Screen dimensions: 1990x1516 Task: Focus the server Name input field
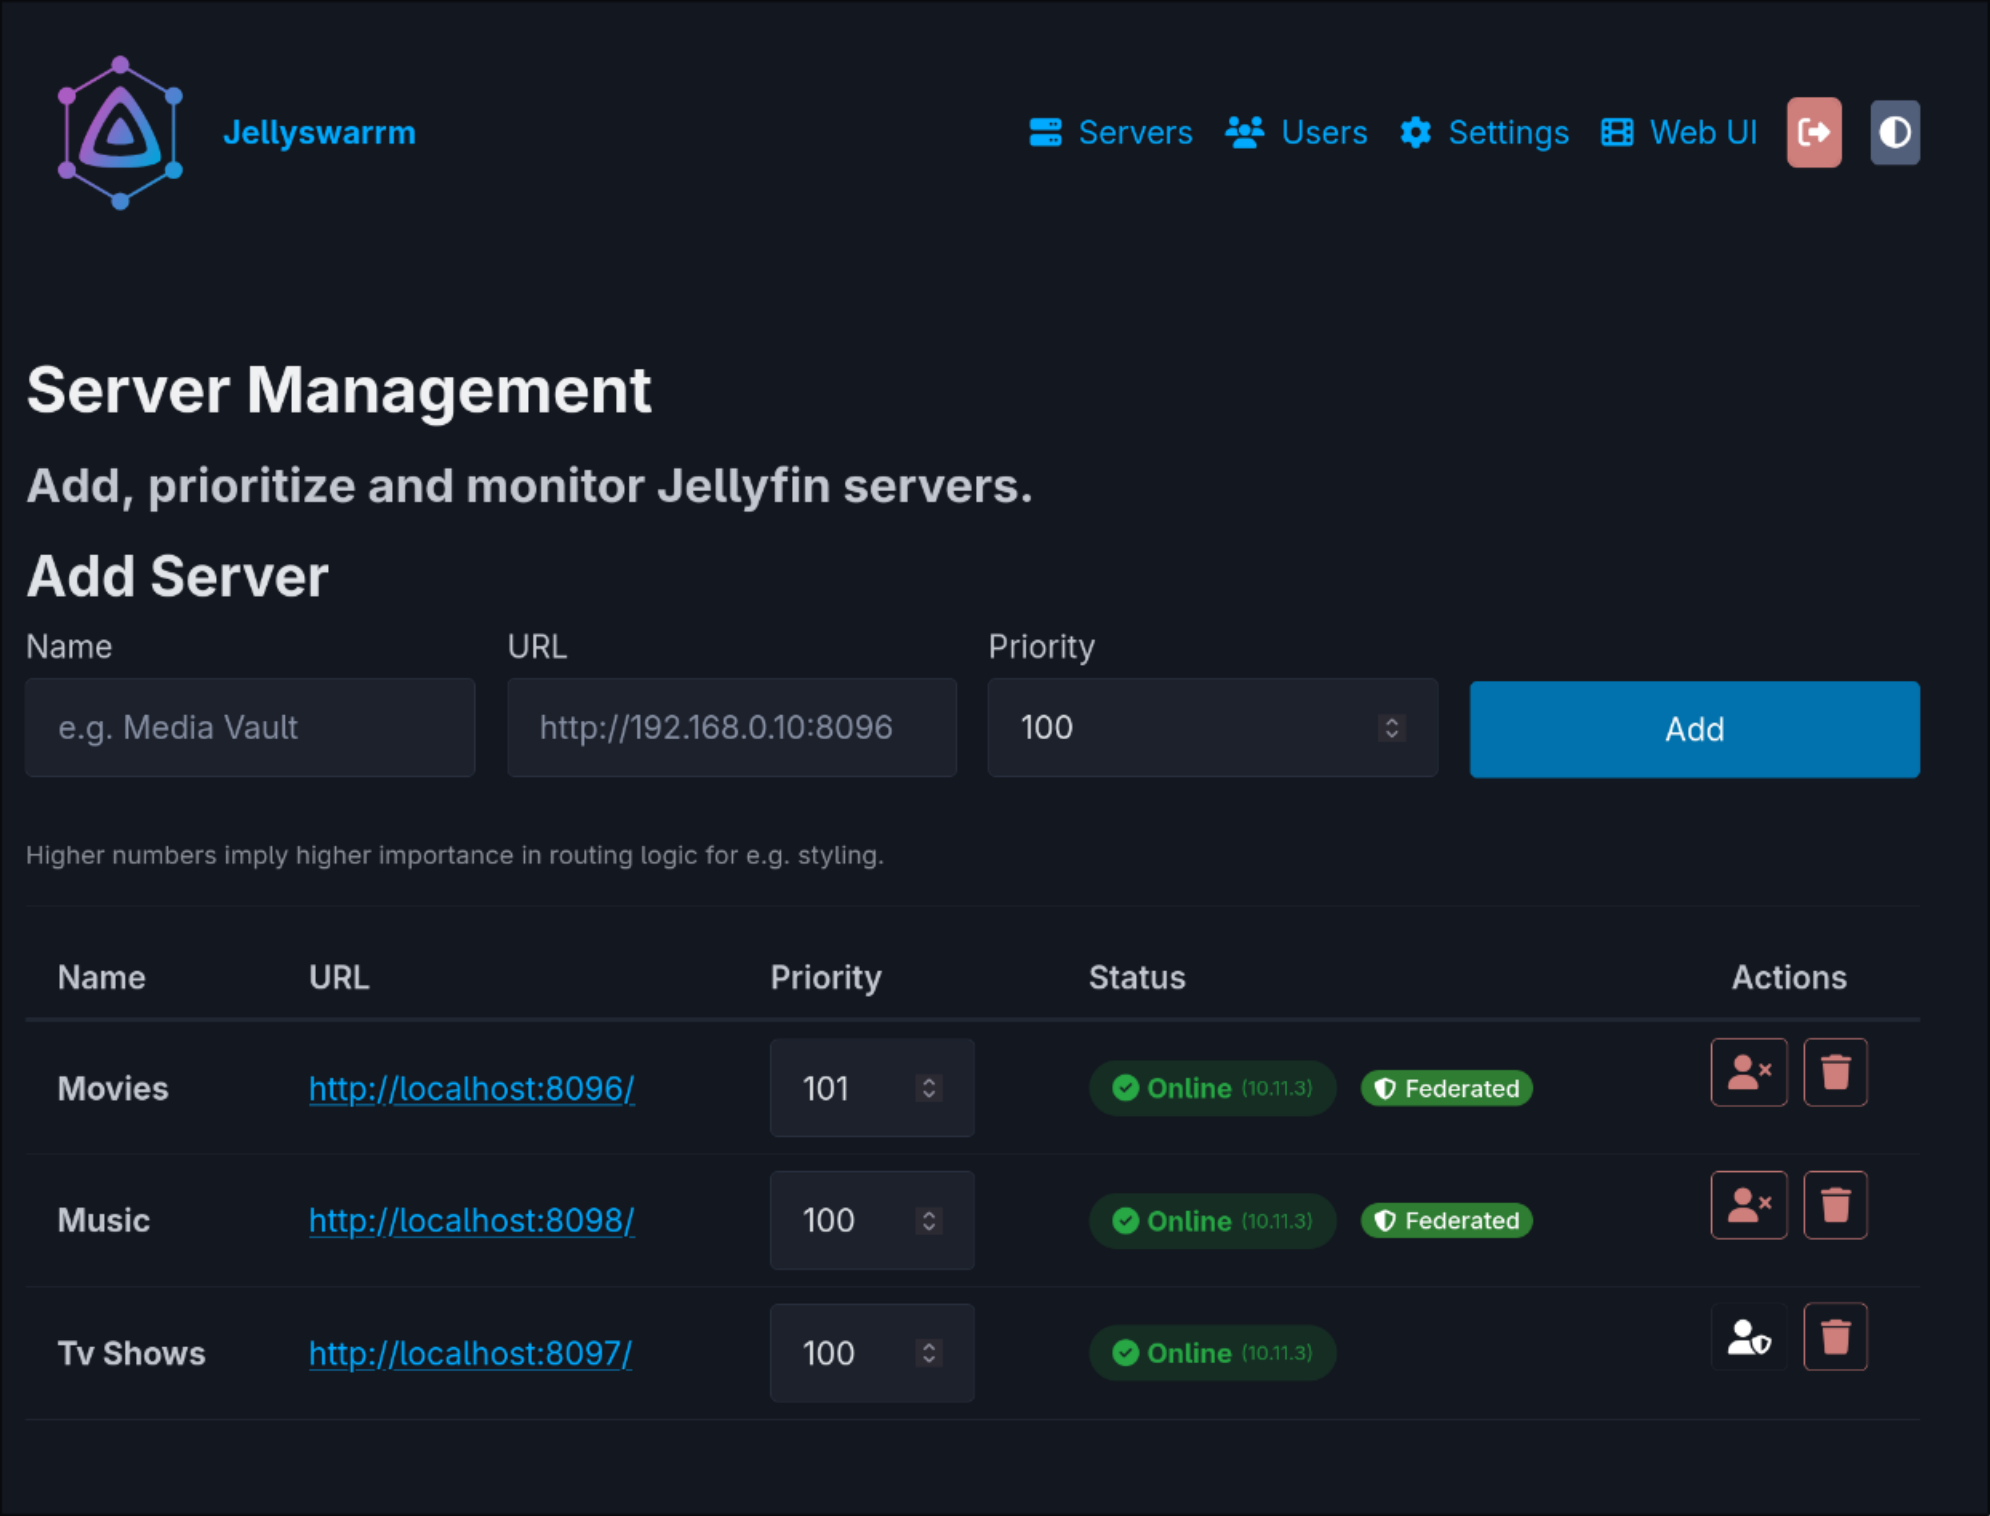click(x=250, y=727)
